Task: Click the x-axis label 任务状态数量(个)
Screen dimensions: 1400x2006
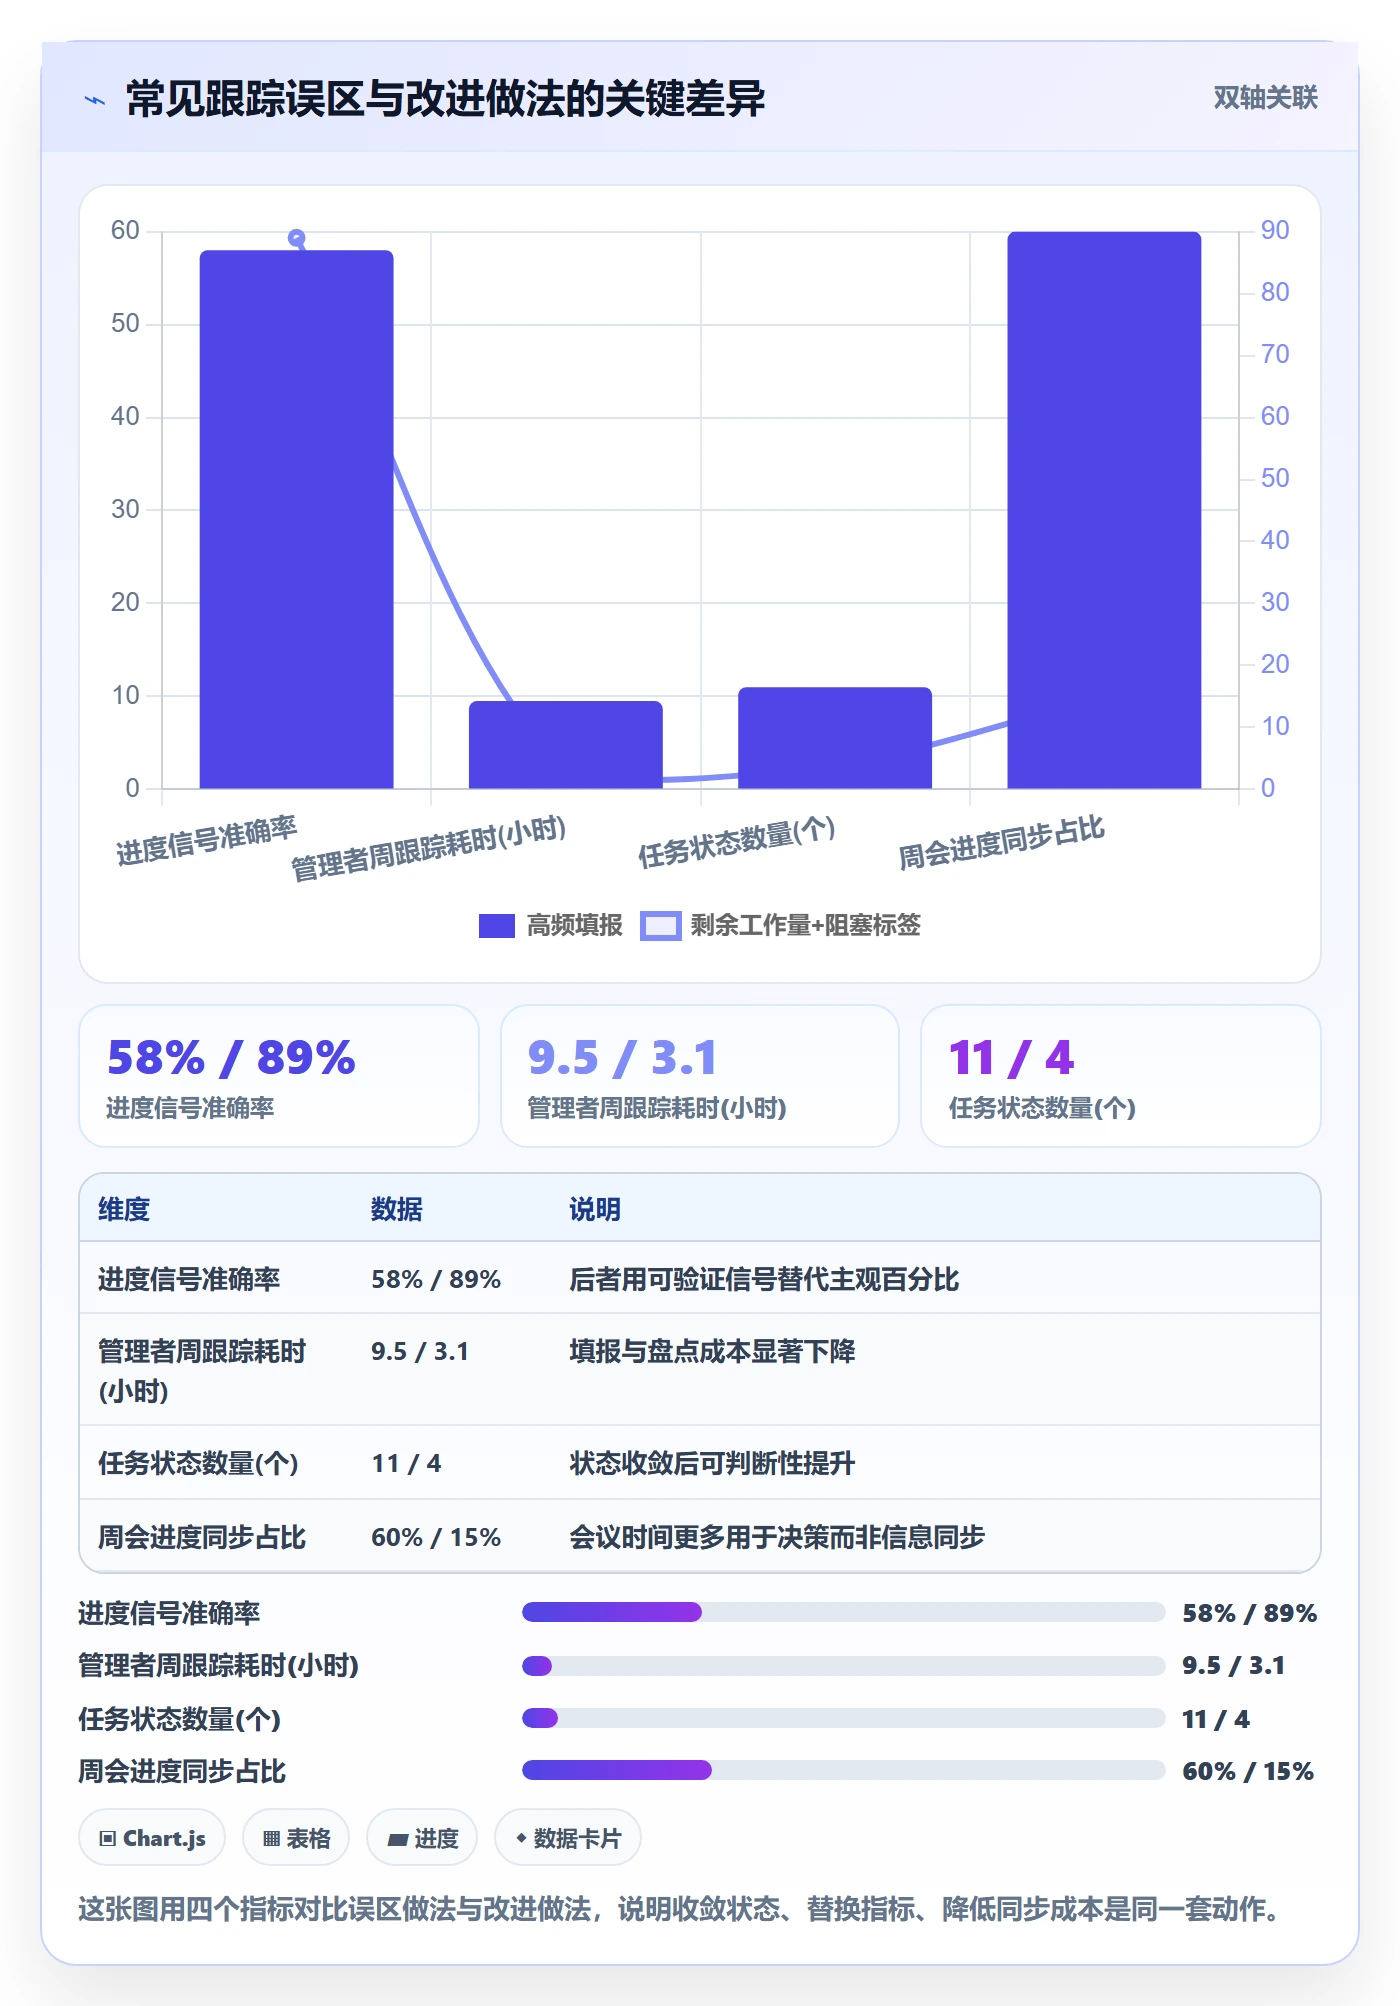Action: pyautogui.click(x=737, y=841)
